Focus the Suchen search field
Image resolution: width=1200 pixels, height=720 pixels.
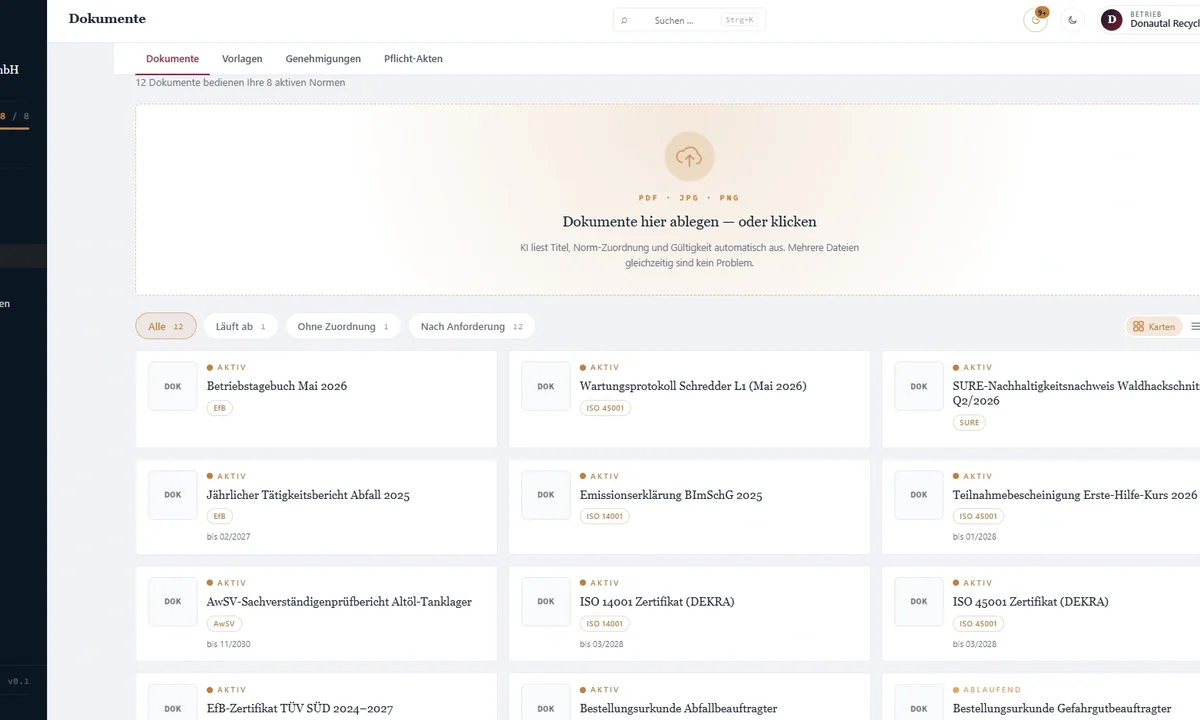coord(689,20)
